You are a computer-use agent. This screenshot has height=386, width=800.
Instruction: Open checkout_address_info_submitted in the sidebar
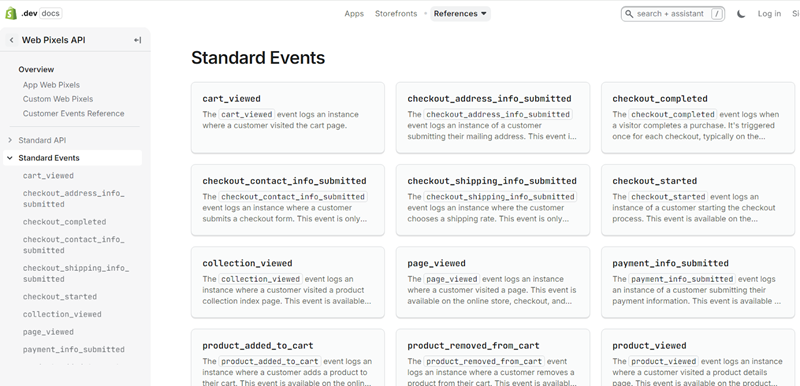coord(73,199)
